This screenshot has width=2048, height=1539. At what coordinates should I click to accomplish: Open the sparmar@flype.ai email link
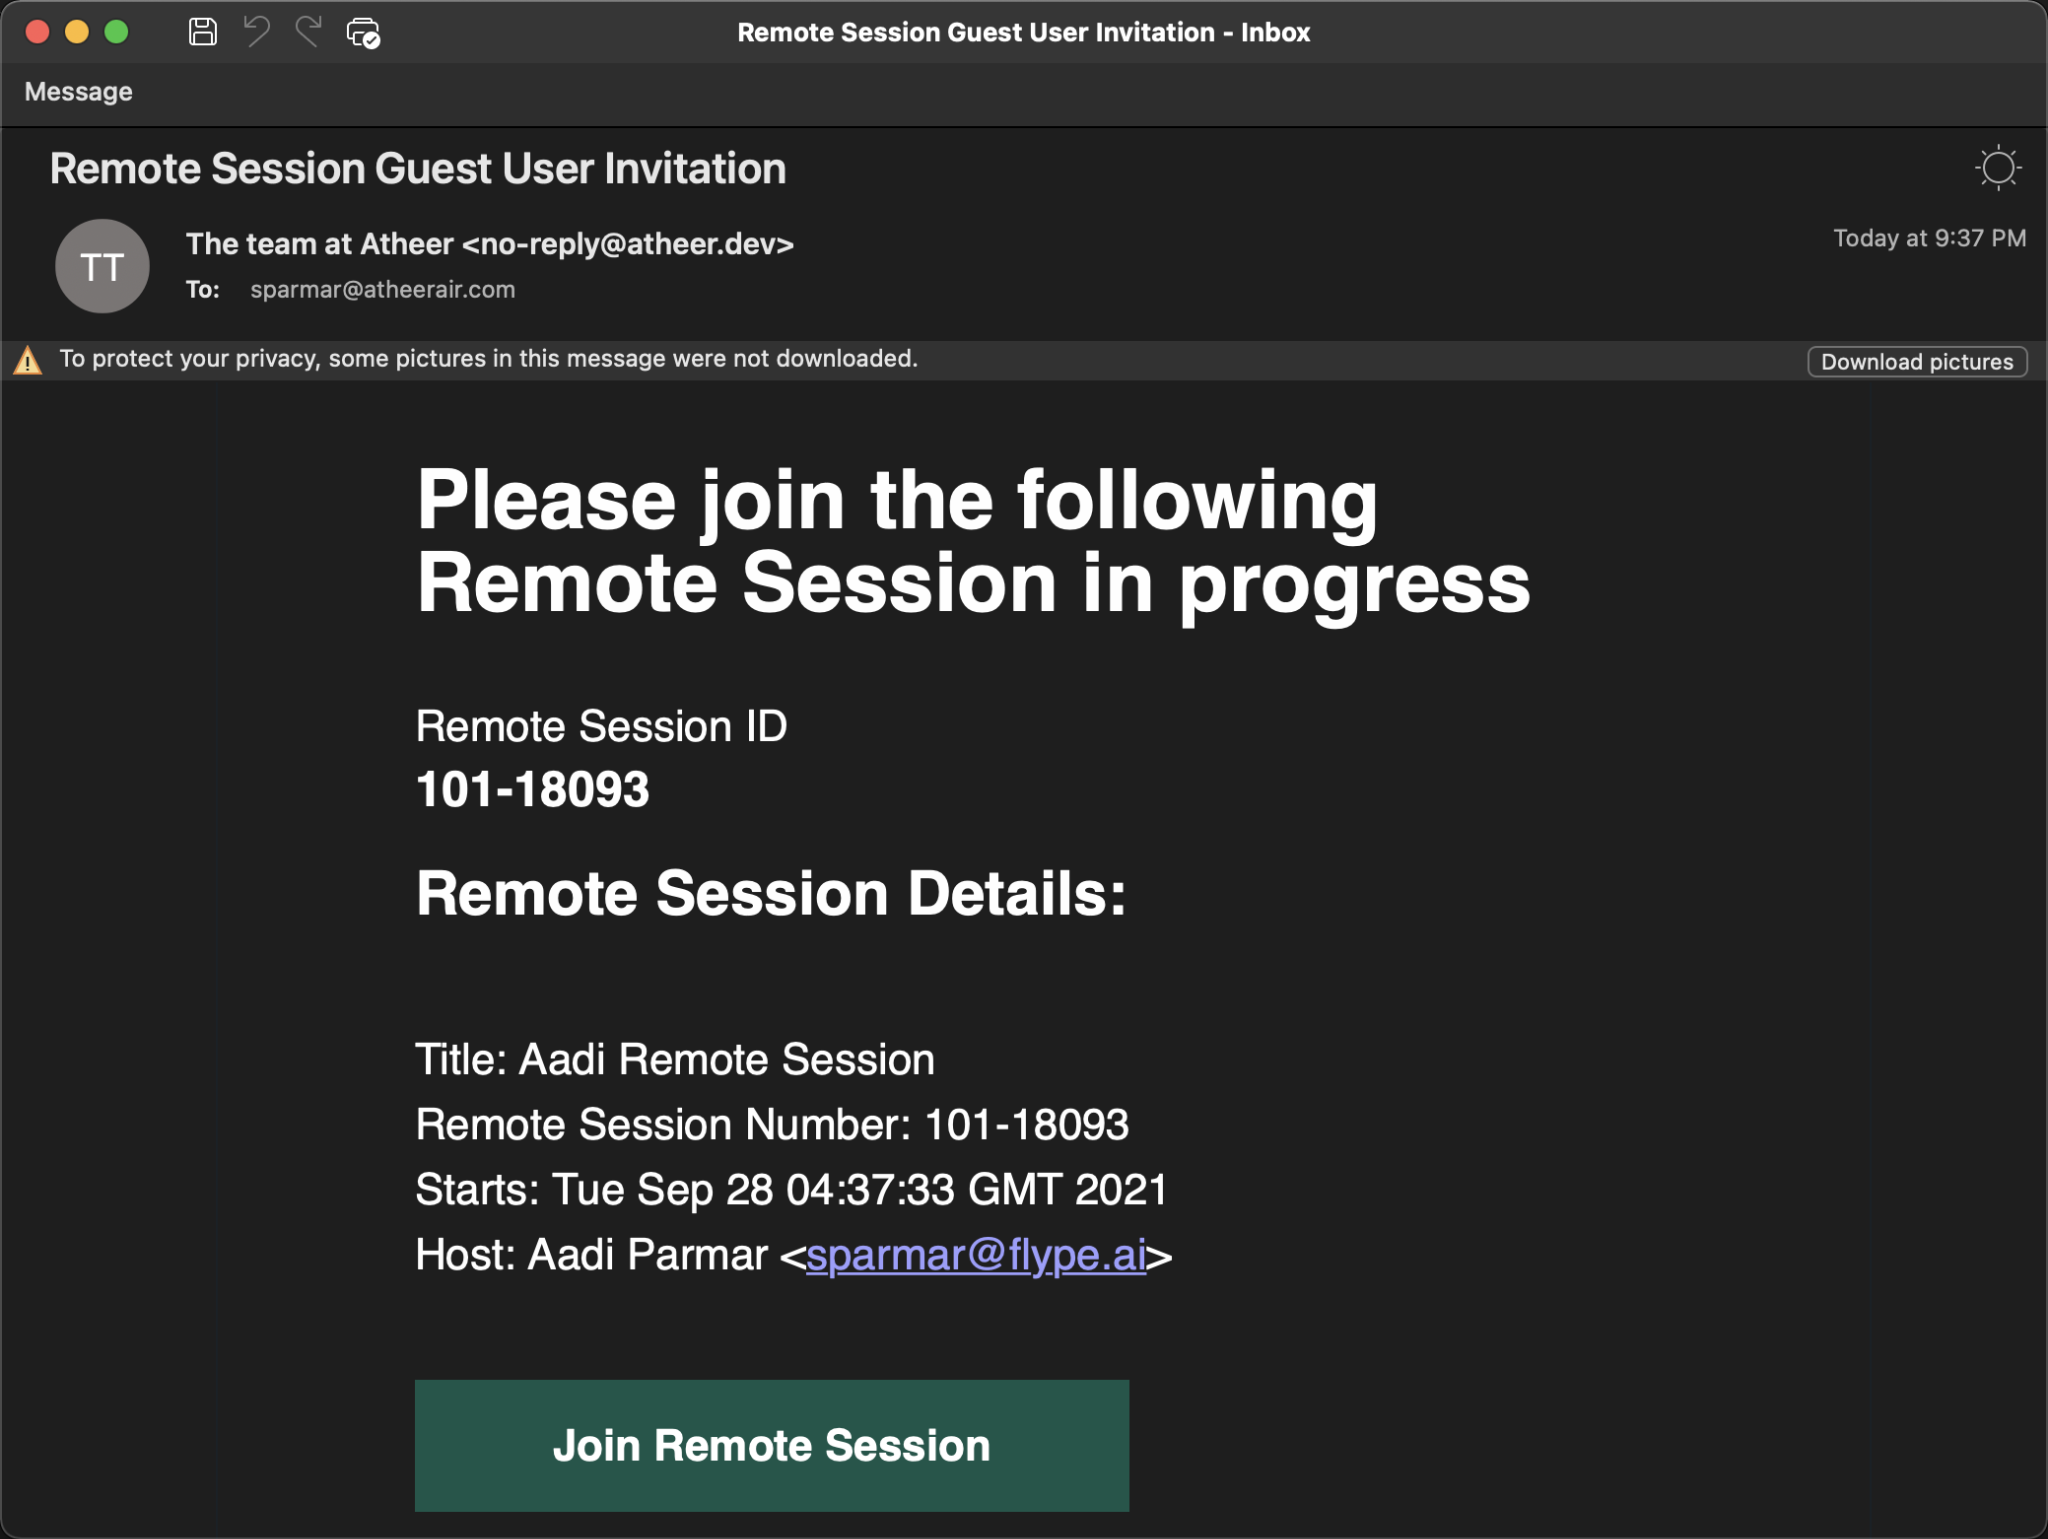point(976,1254)
